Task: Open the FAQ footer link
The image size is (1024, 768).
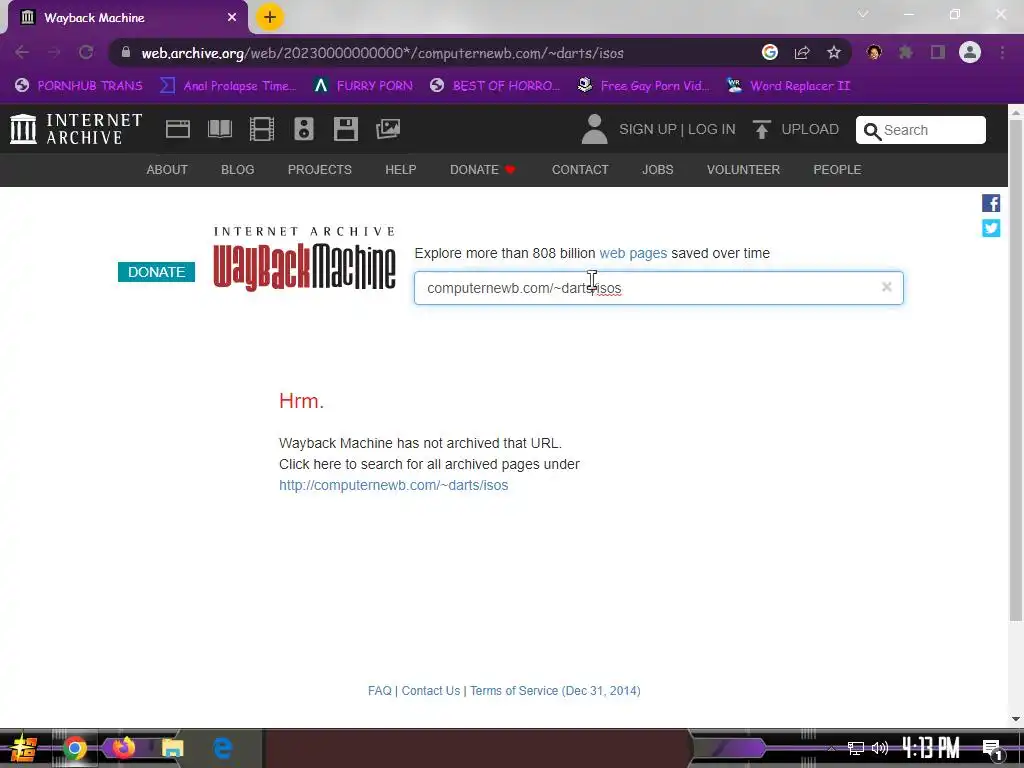Action: point(379,691)
